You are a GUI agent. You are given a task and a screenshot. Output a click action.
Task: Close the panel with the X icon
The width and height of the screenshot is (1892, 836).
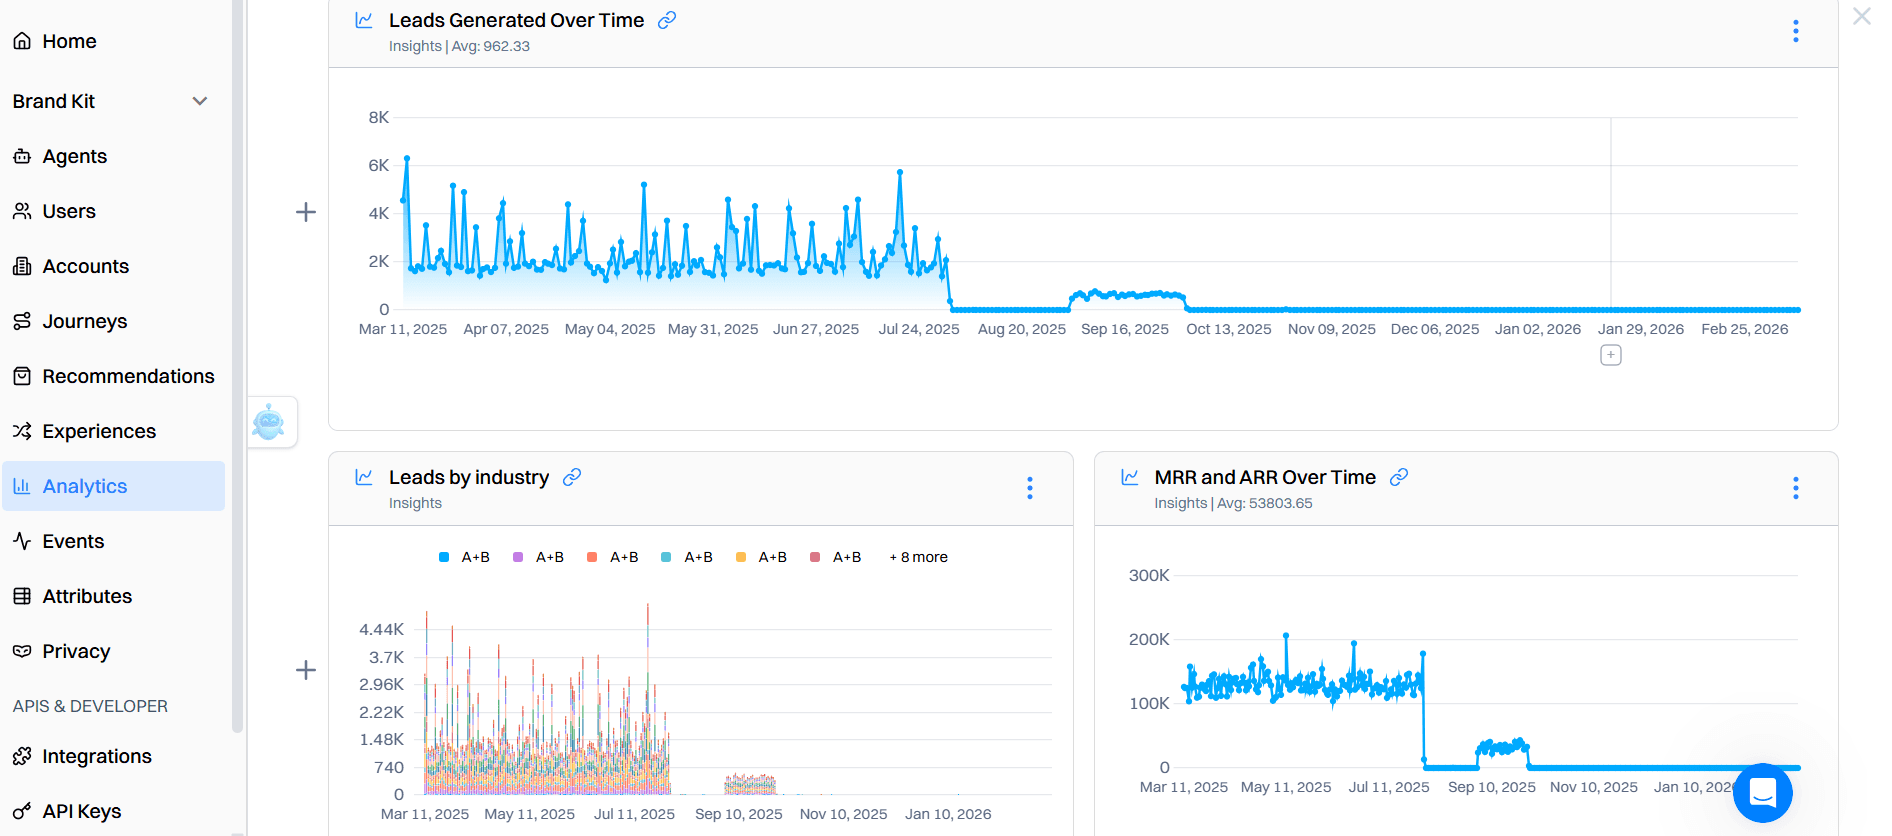(1862, 16)
